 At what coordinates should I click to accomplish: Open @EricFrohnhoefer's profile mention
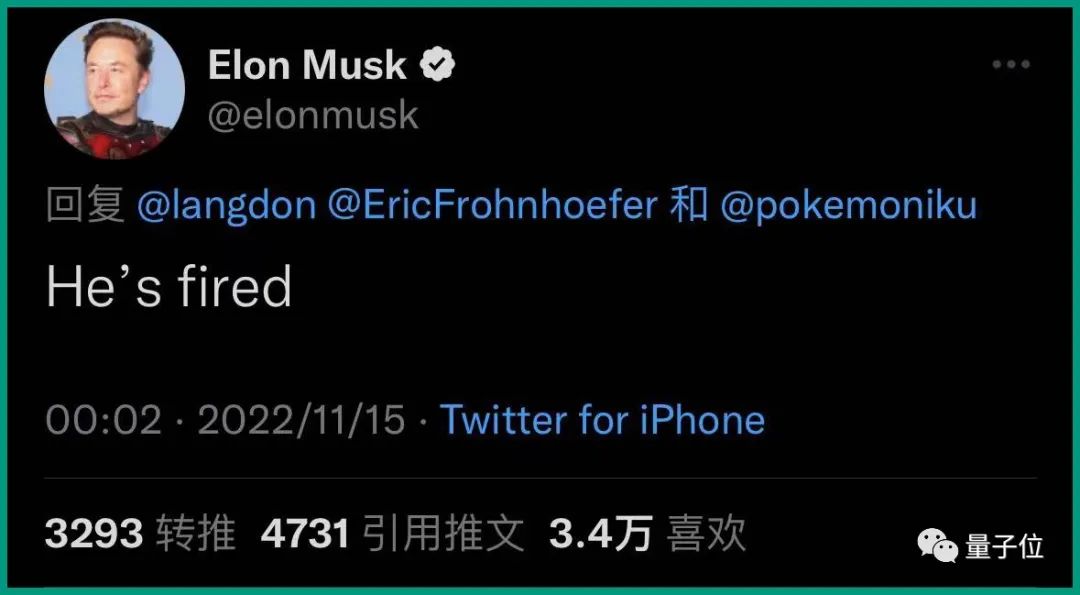(x=492, y=205)
